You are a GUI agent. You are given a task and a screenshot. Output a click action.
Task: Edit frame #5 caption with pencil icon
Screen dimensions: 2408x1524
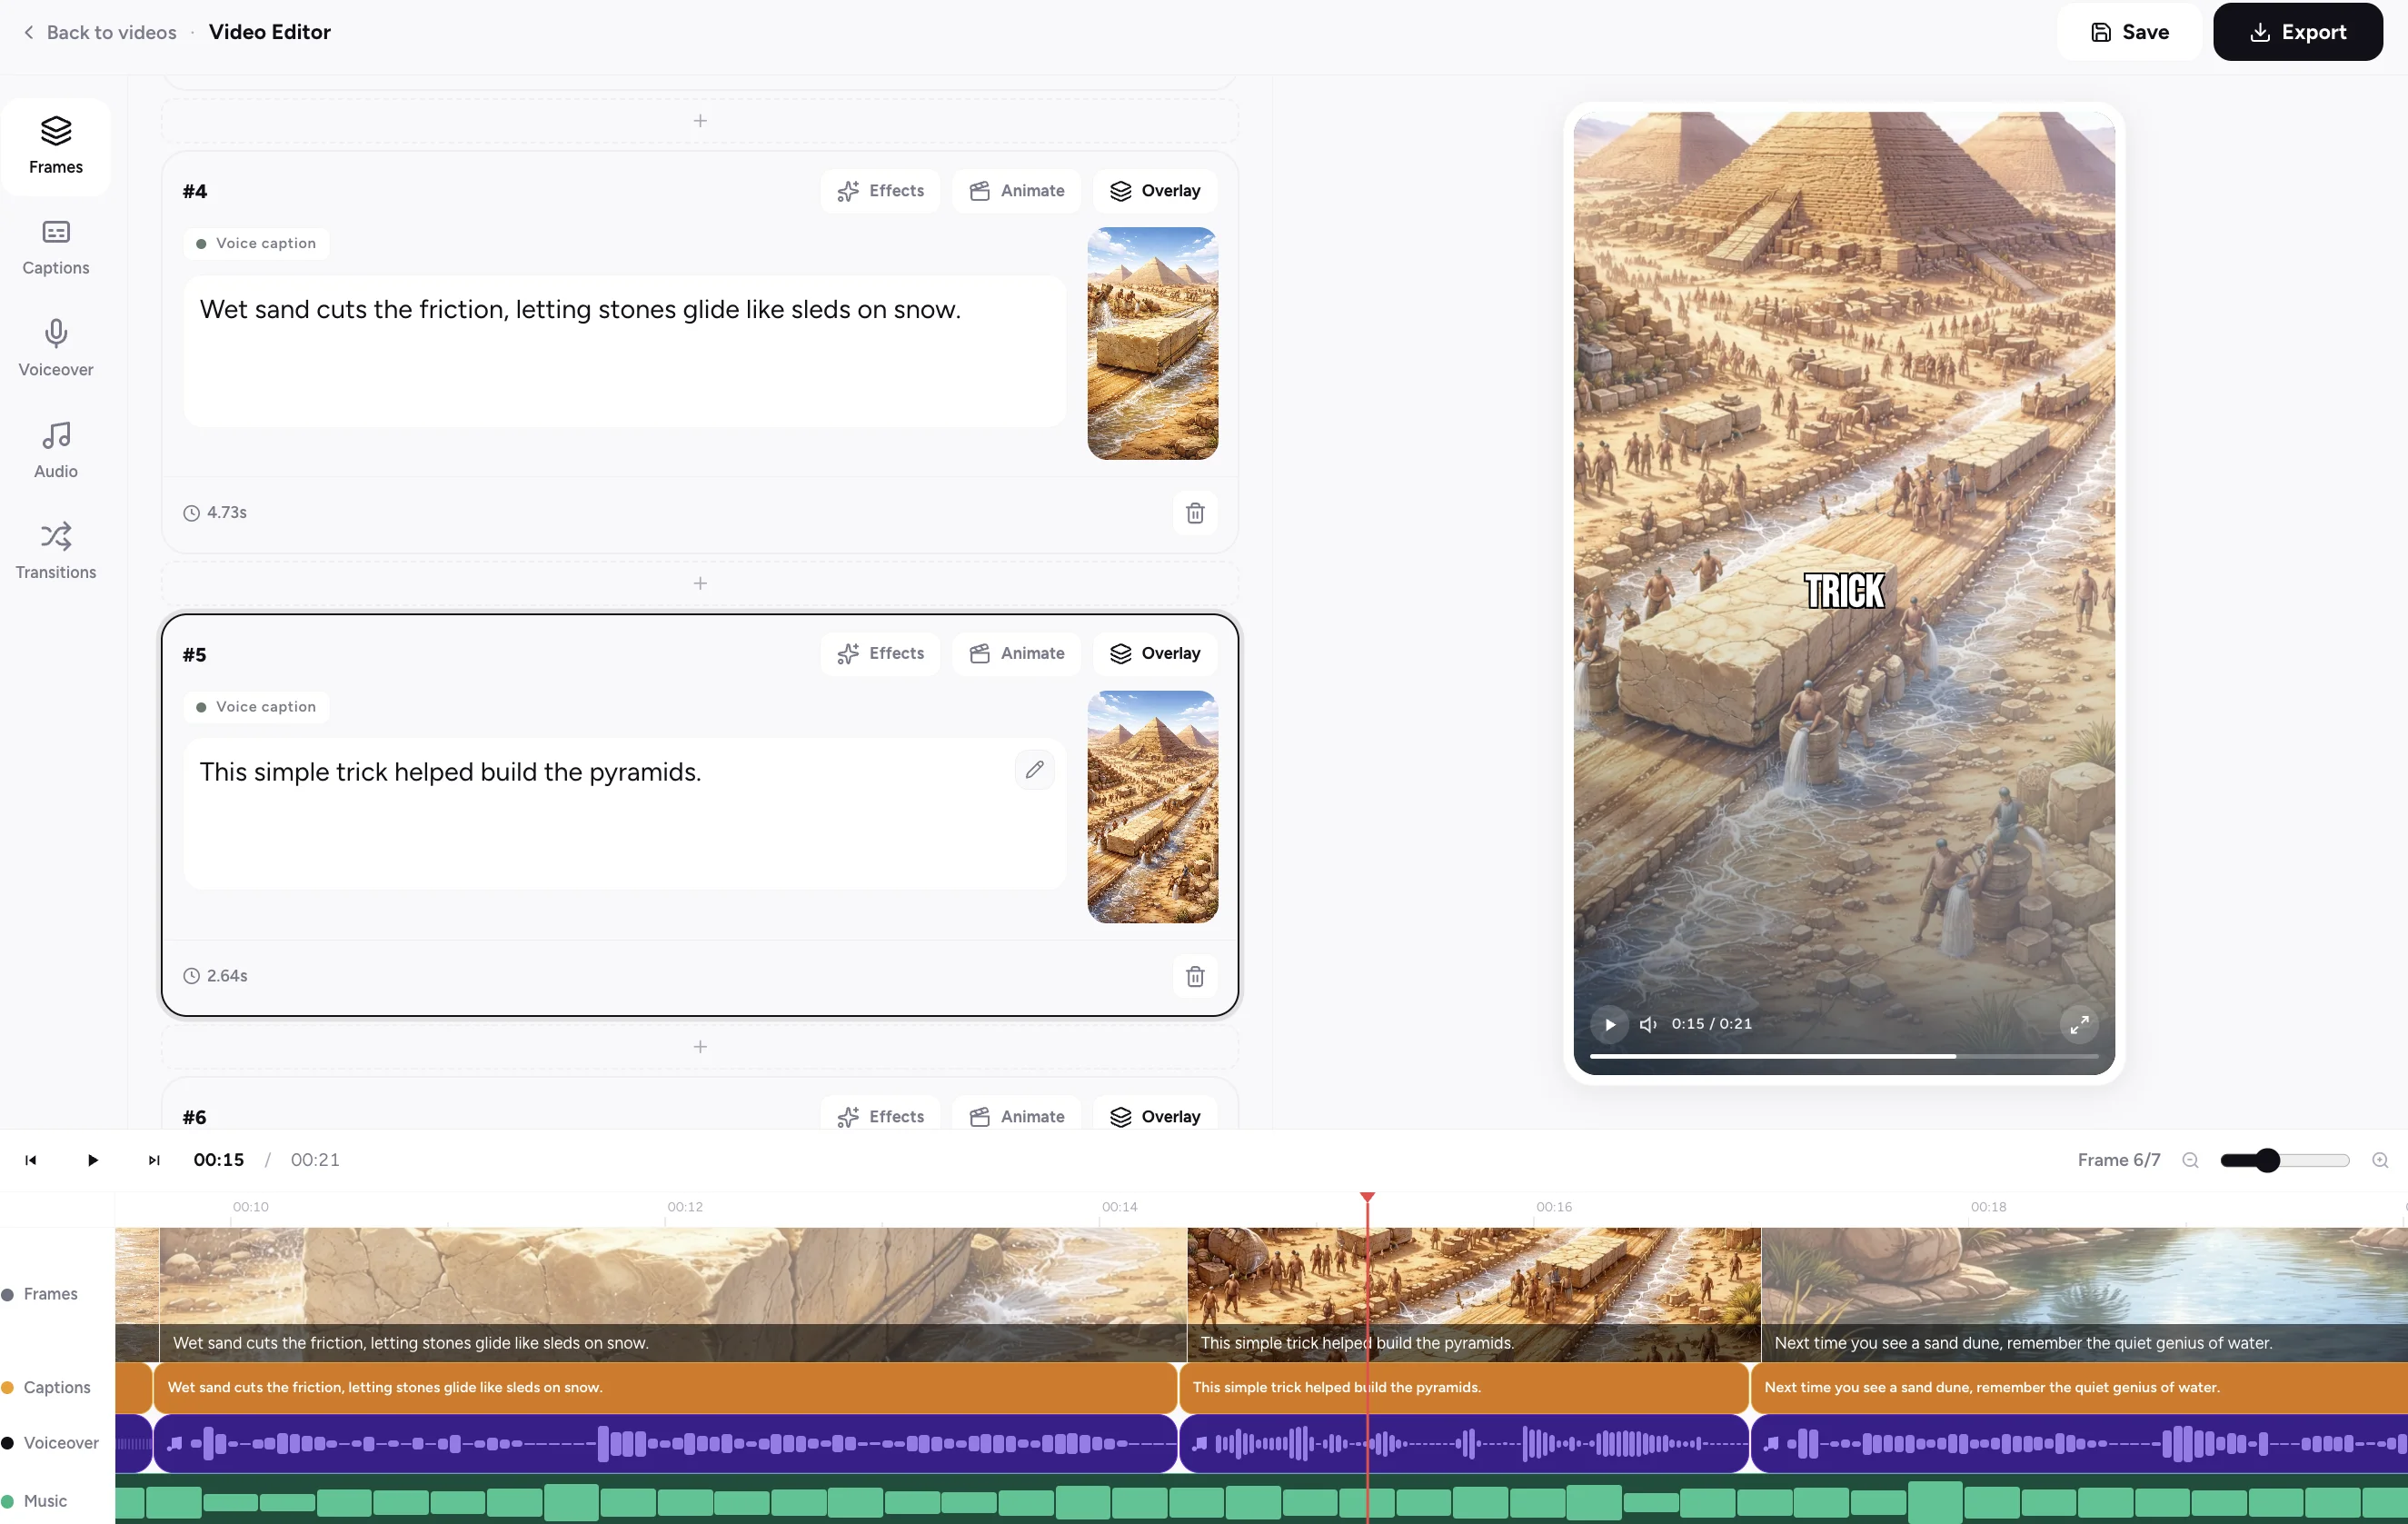point(1035,770)
